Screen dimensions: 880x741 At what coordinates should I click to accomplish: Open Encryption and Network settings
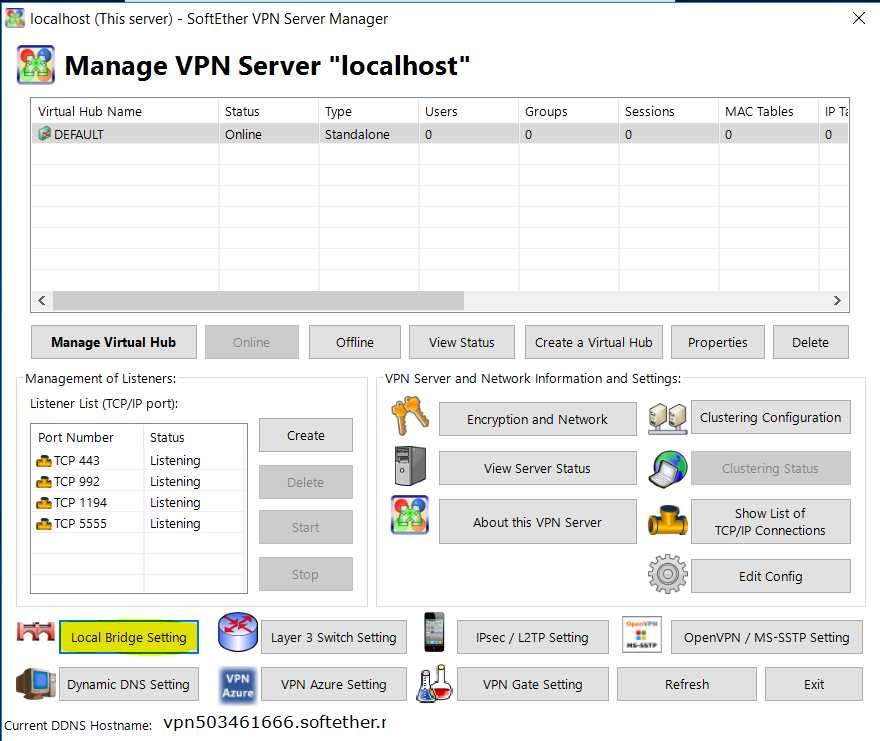537,419
